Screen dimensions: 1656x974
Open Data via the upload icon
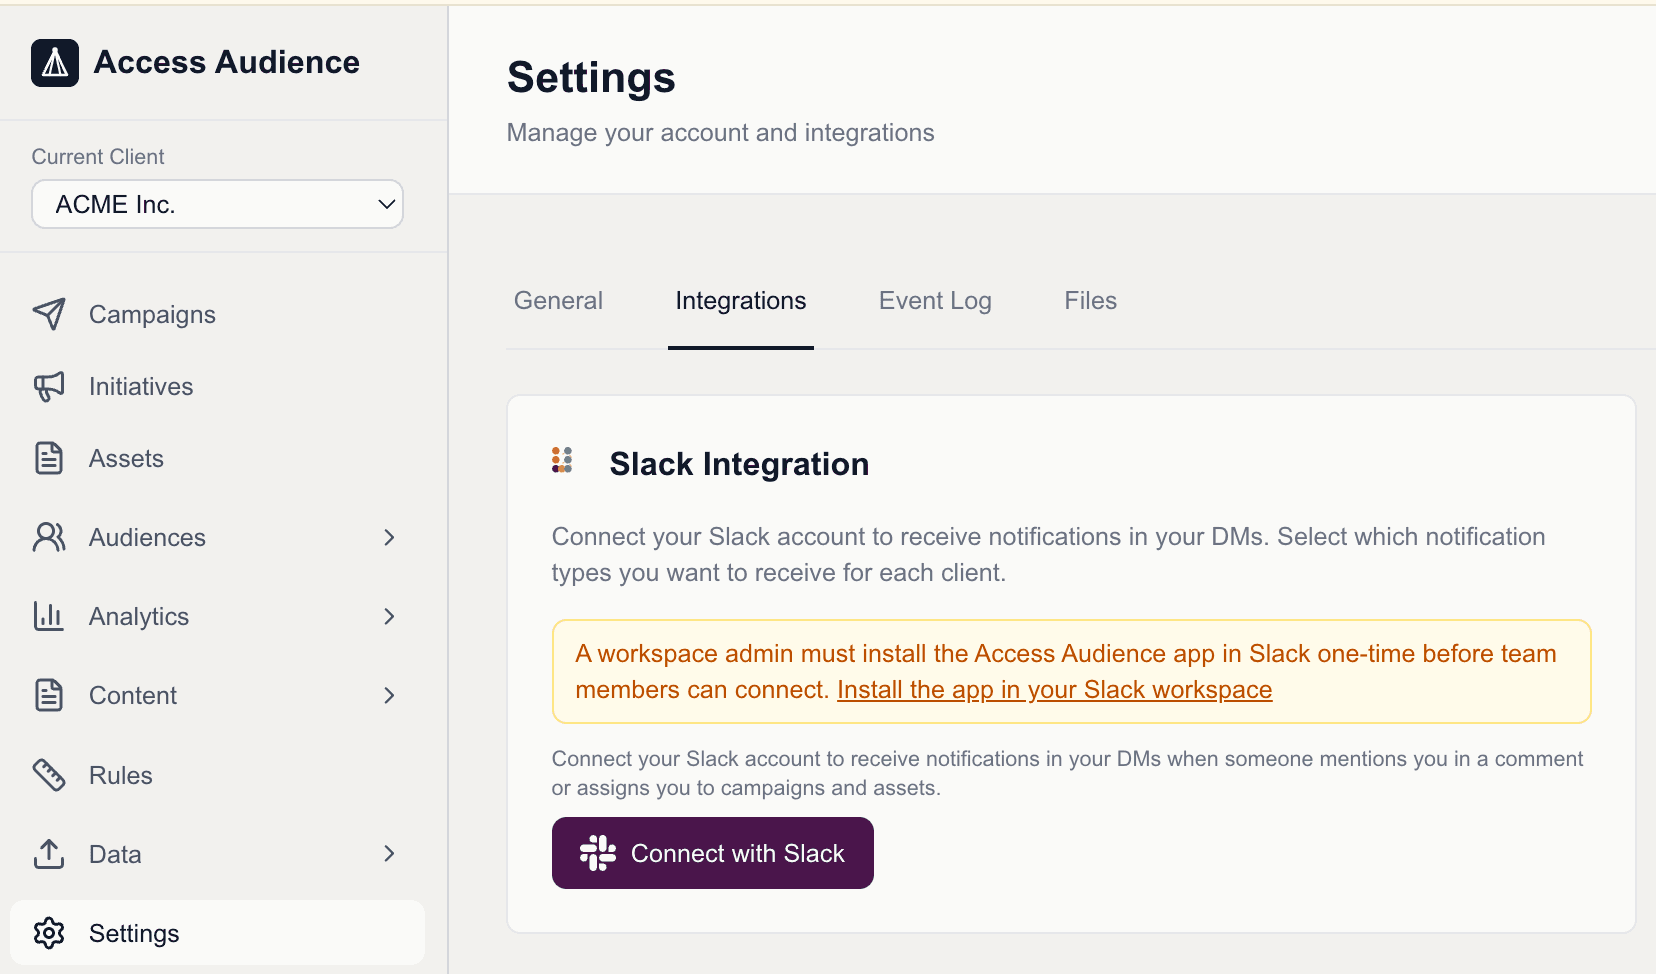point(50,854)
